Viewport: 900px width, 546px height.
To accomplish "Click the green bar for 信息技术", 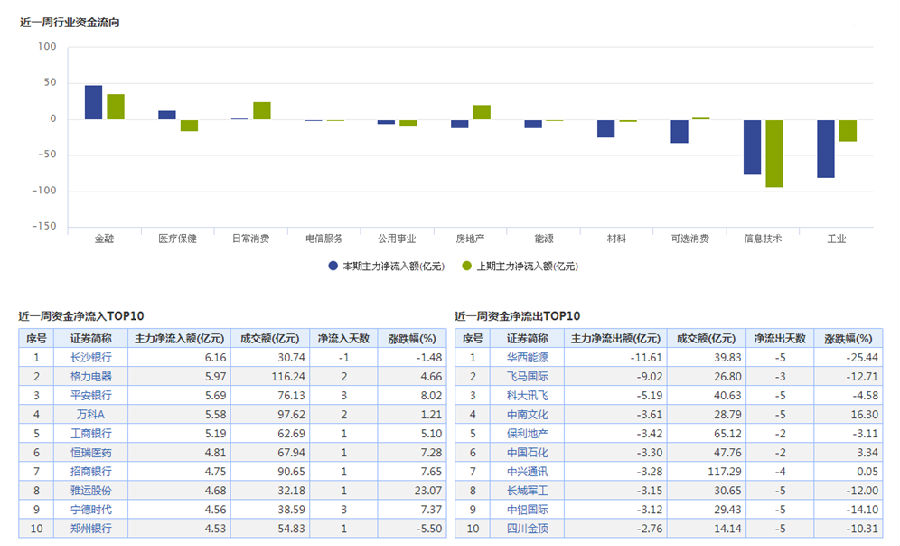I will coord(774,153).
